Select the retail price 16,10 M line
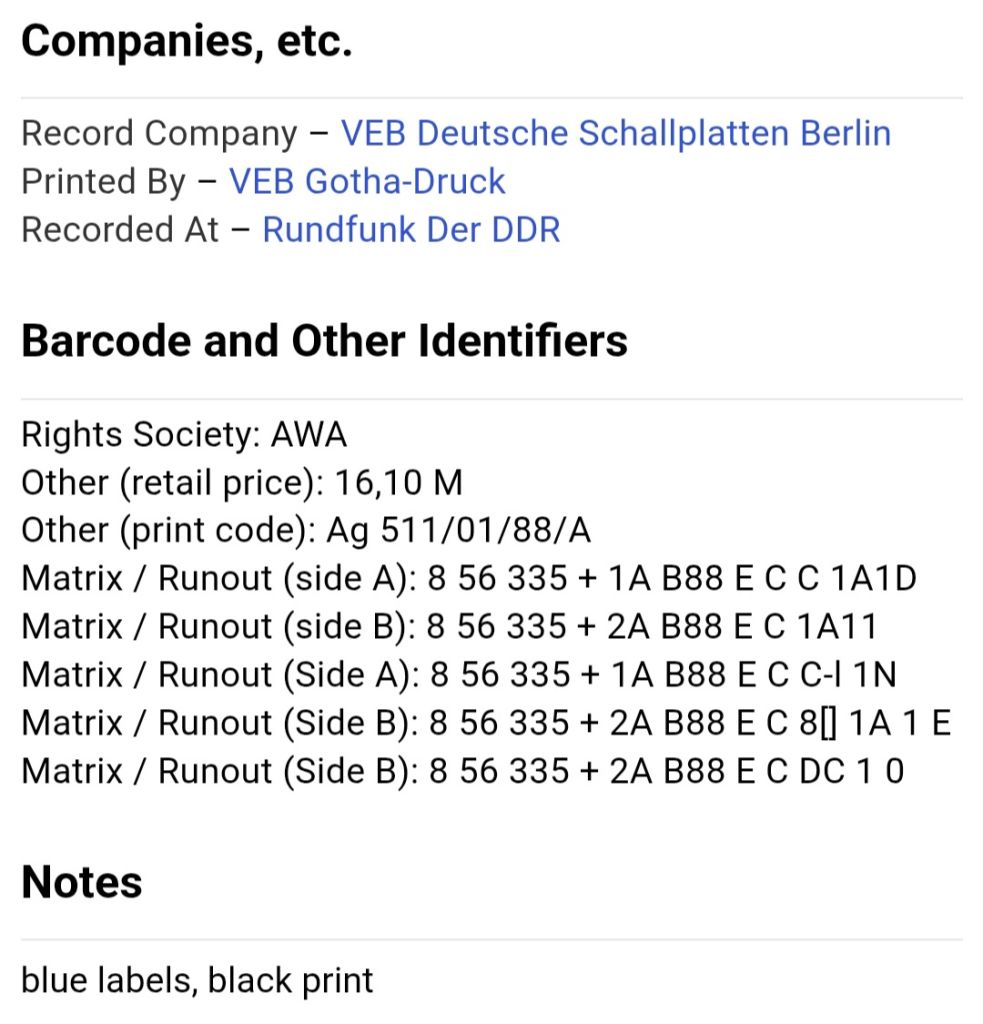983x1024 pixels. (242, 483)
